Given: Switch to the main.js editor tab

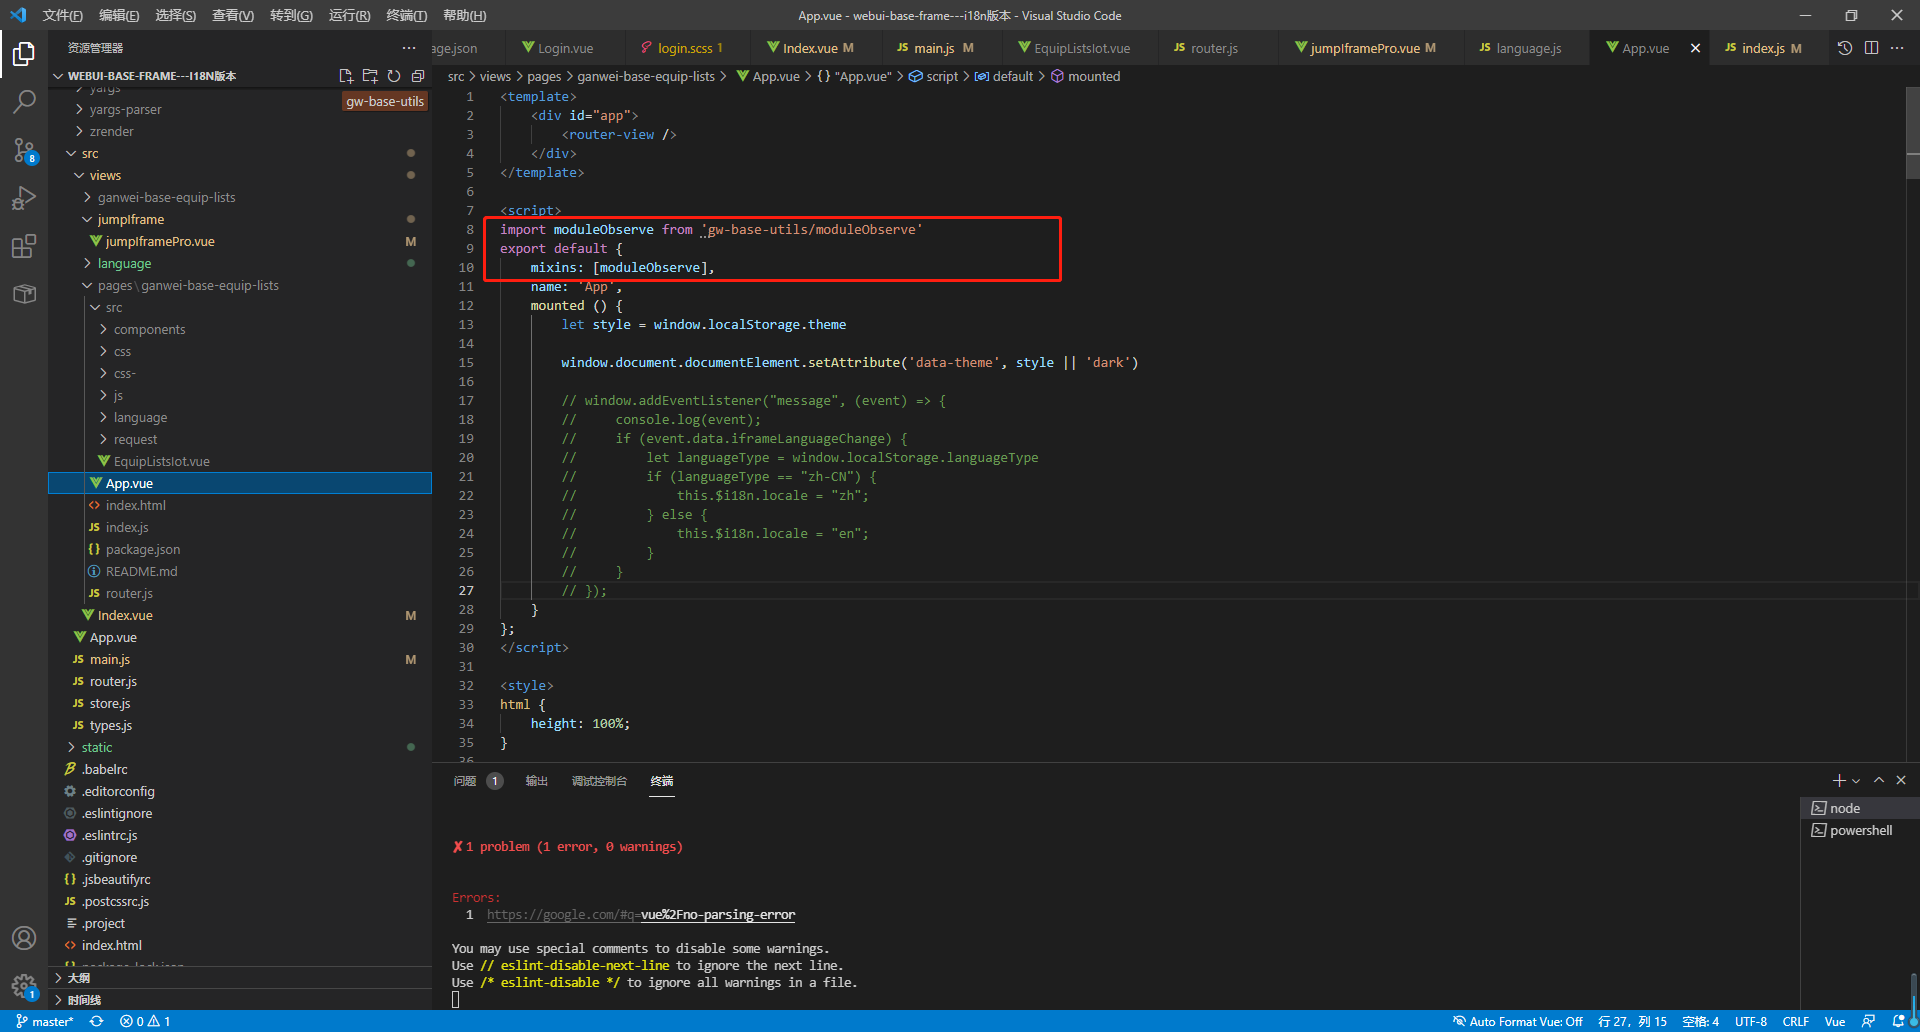Looking at the screenshot, I should (934, 48).
